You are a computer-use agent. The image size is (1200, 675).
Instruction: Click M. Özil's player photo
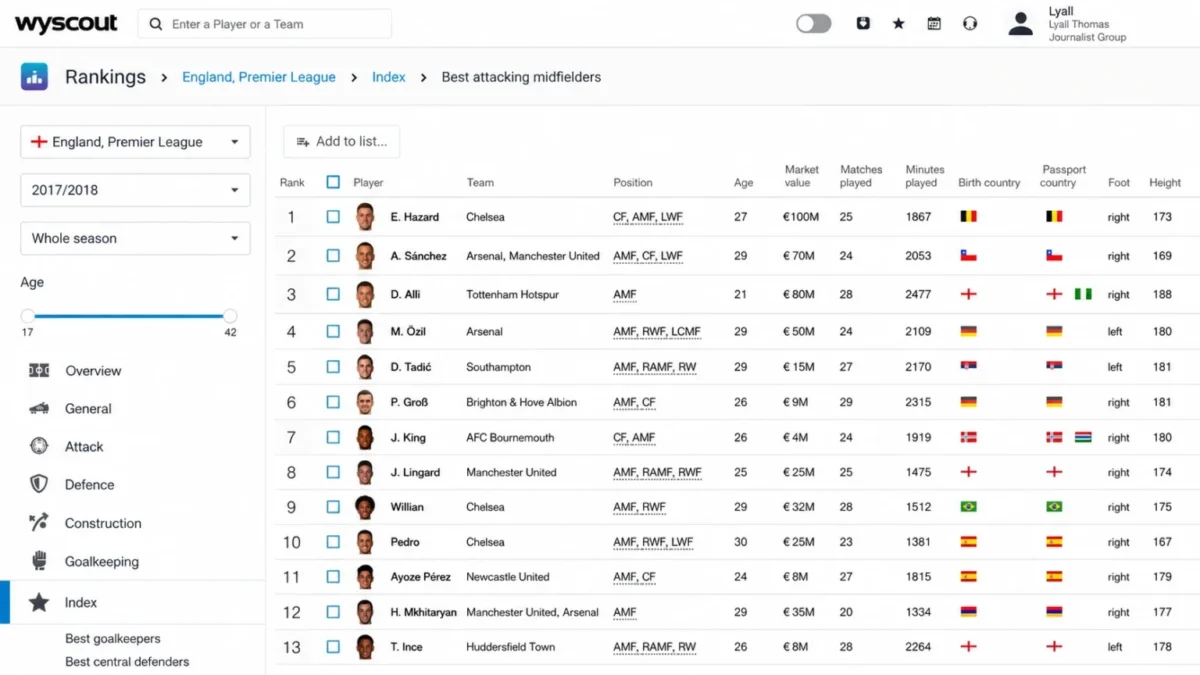click(365, 331)
